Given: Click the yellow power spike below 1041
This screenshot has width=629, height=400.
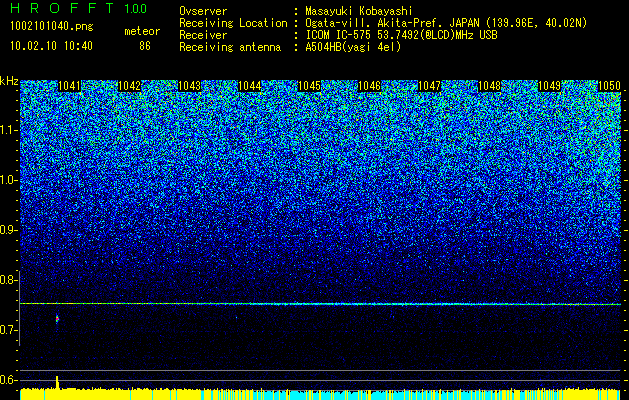Looking at the screenshot, I should 57,382.
